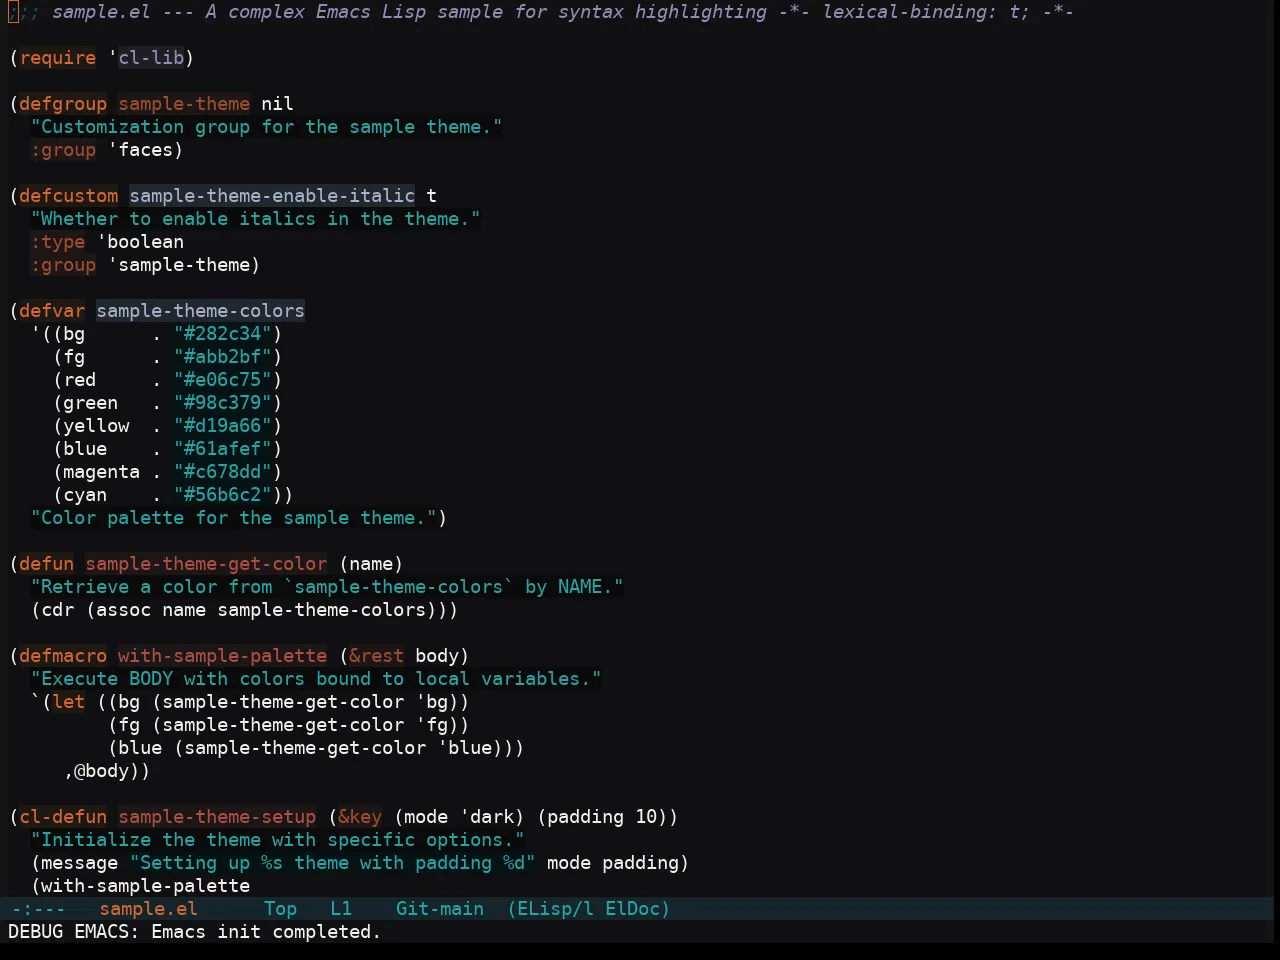Click the "Color palette for the sample theme." docstring

point(234,518)
